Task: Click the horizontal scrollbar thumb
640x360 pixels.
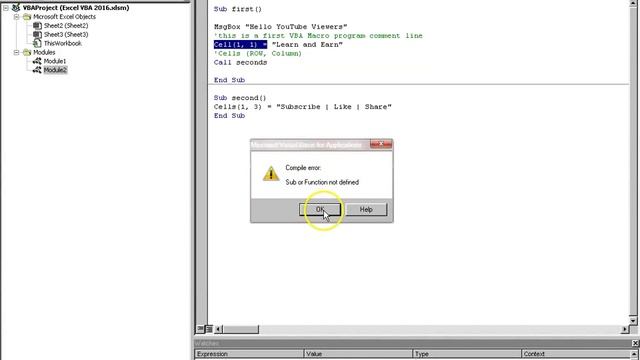Action: click(x=241, y=329)
